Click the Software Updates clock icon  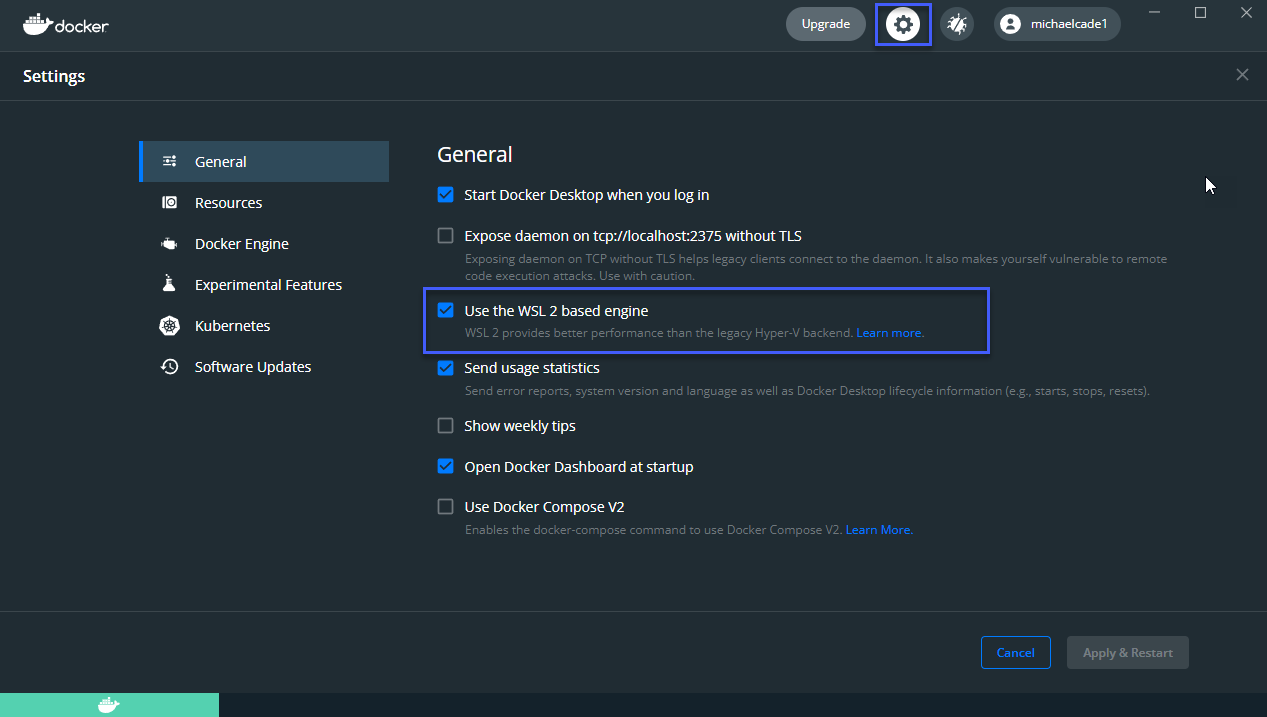[170, 366]
